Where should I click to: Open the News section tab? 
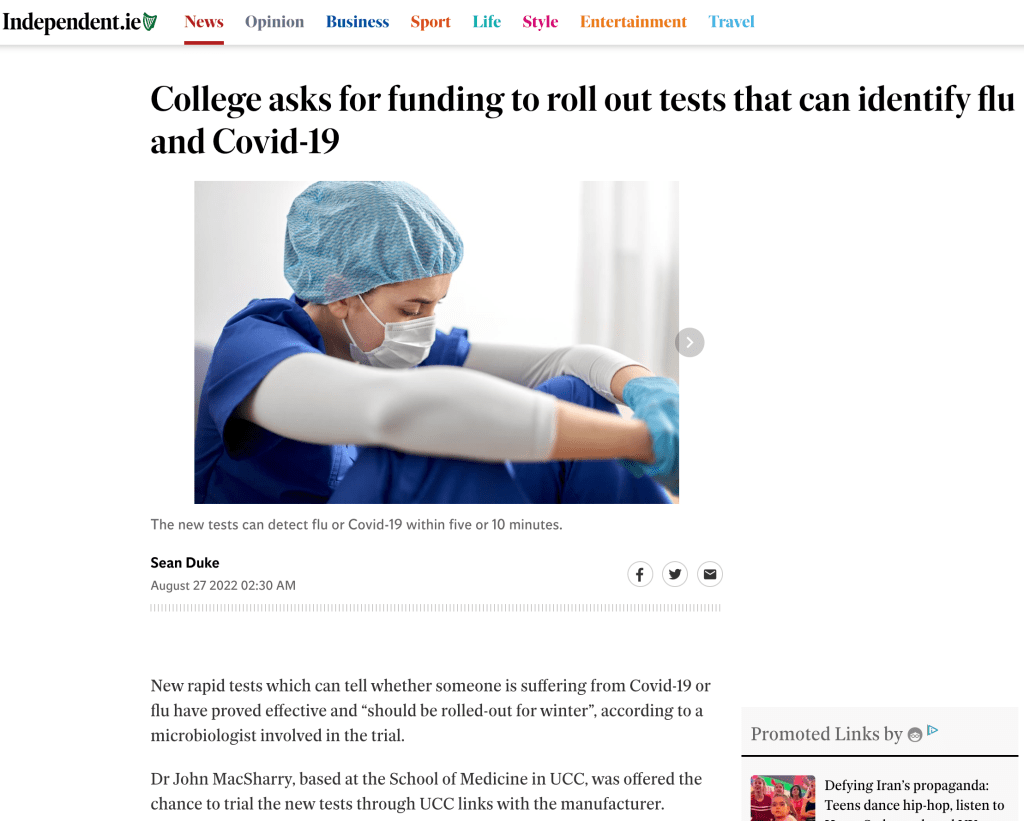click(204, 22)
